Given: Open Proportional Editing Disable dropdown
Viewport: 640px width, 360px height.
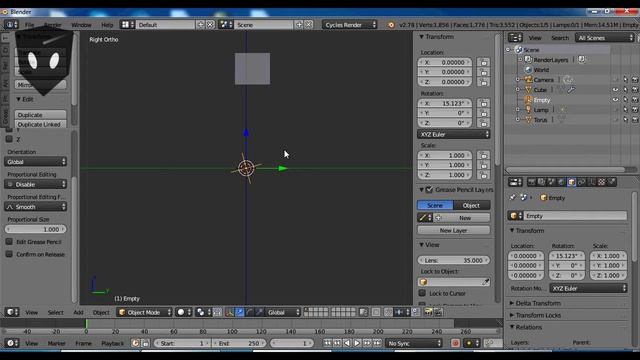Looking at the screenshot, I should point(36,184).
